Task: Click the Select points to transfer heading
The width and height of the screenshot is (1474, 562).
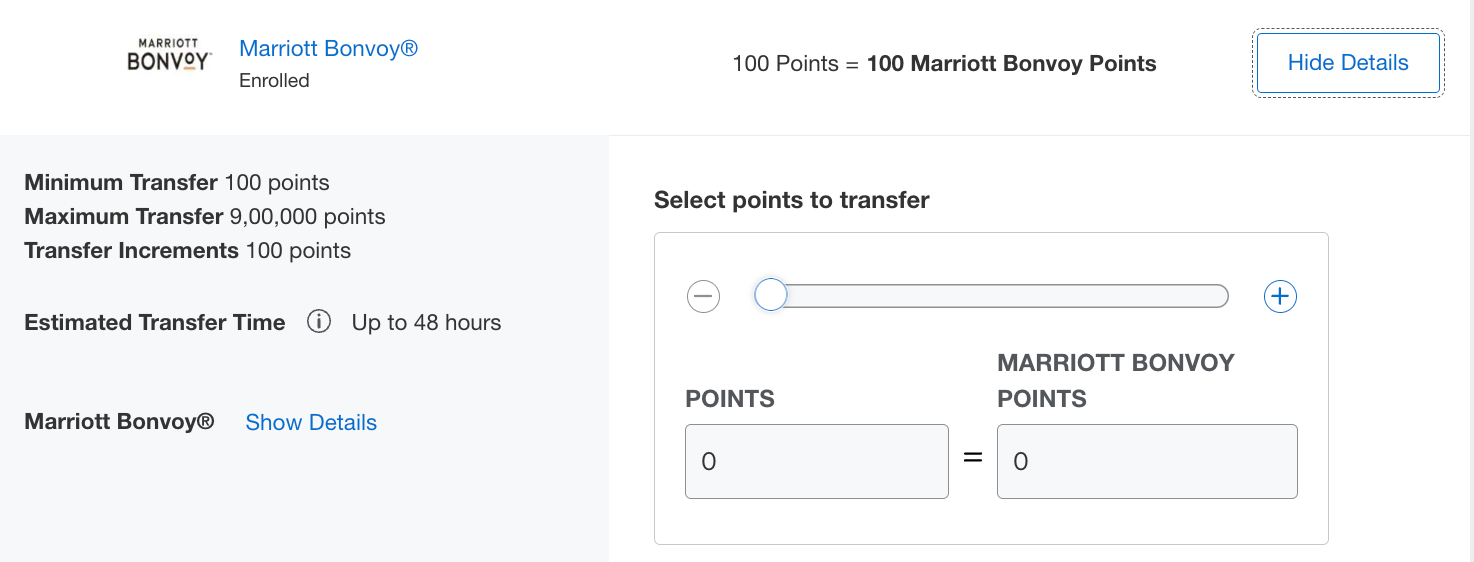Action: pos(791,200)
